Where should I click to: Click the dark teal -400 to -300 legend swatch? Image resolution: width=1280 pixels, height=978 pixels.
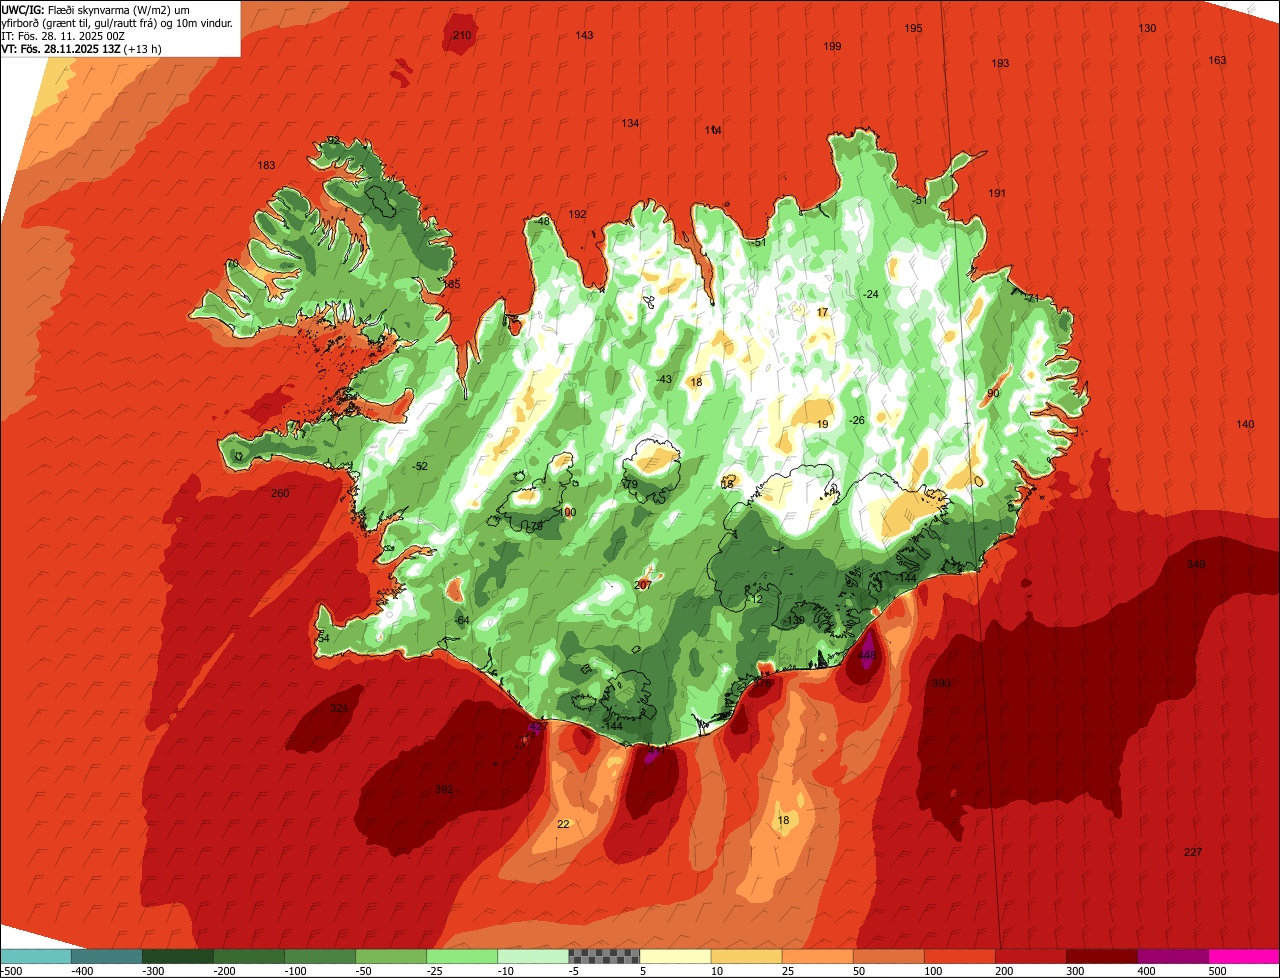(x=107, y=956)
